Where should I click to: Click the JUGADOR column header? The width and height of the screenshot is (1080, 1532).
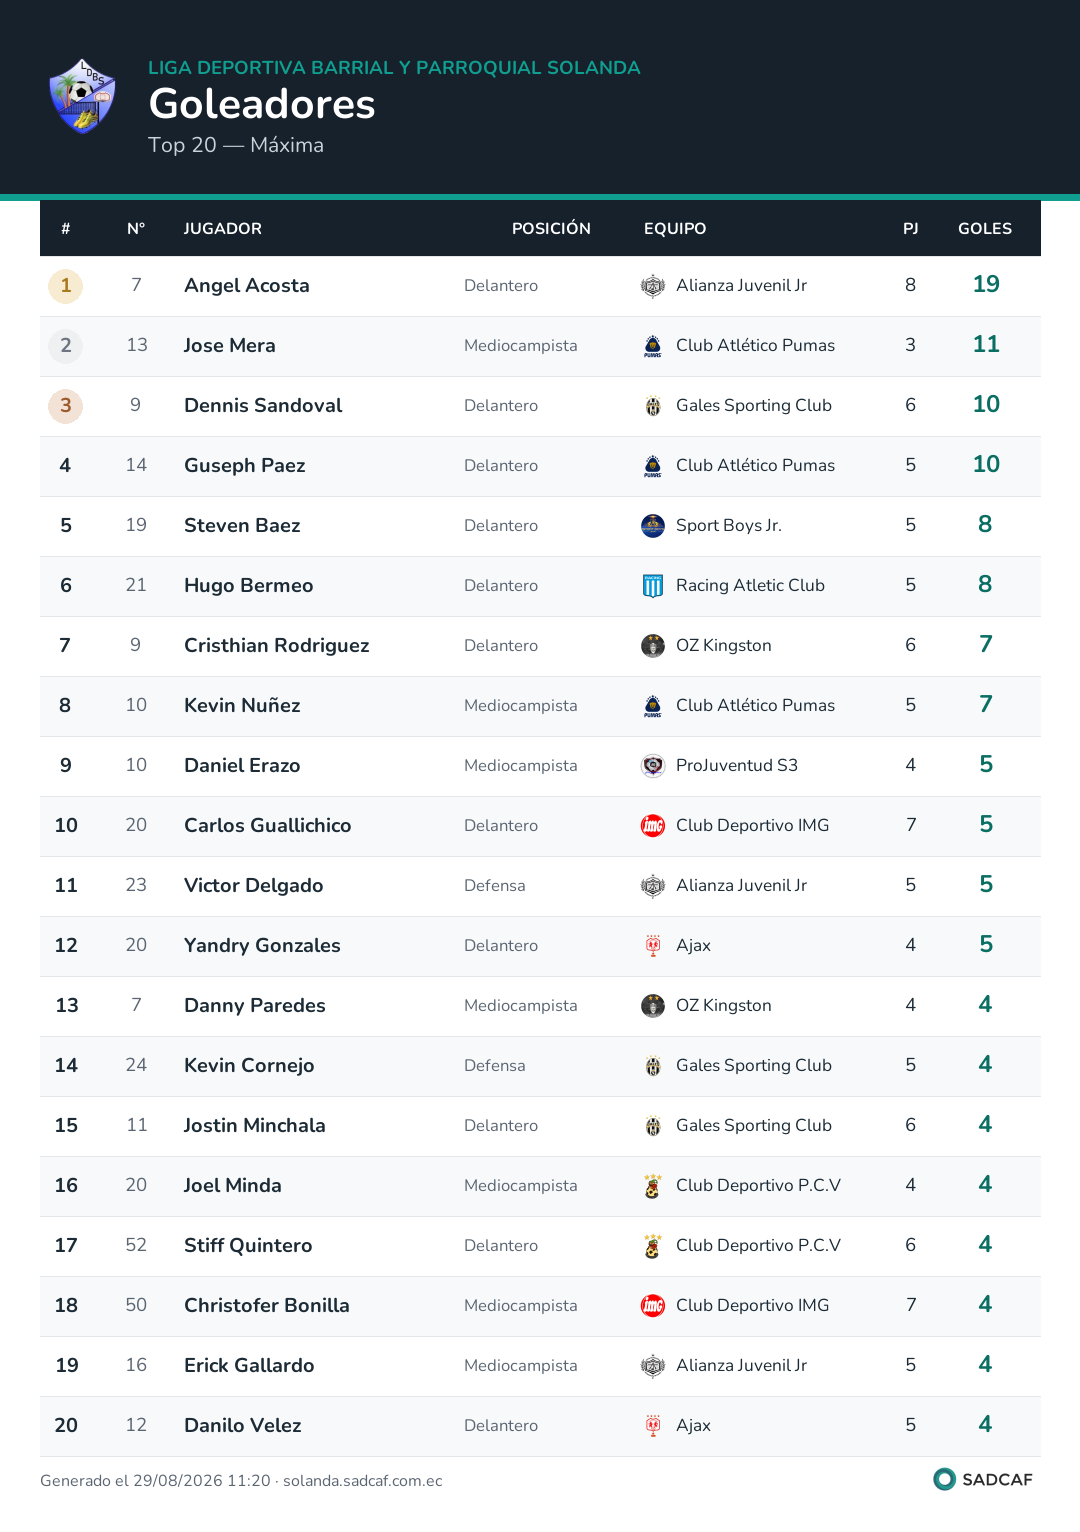(223, 229)
